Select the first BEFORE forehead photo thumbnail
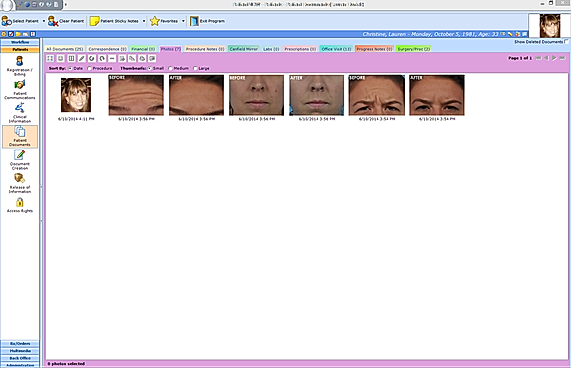The width and height of the screenshot is (571, 368). click(136, 95)
